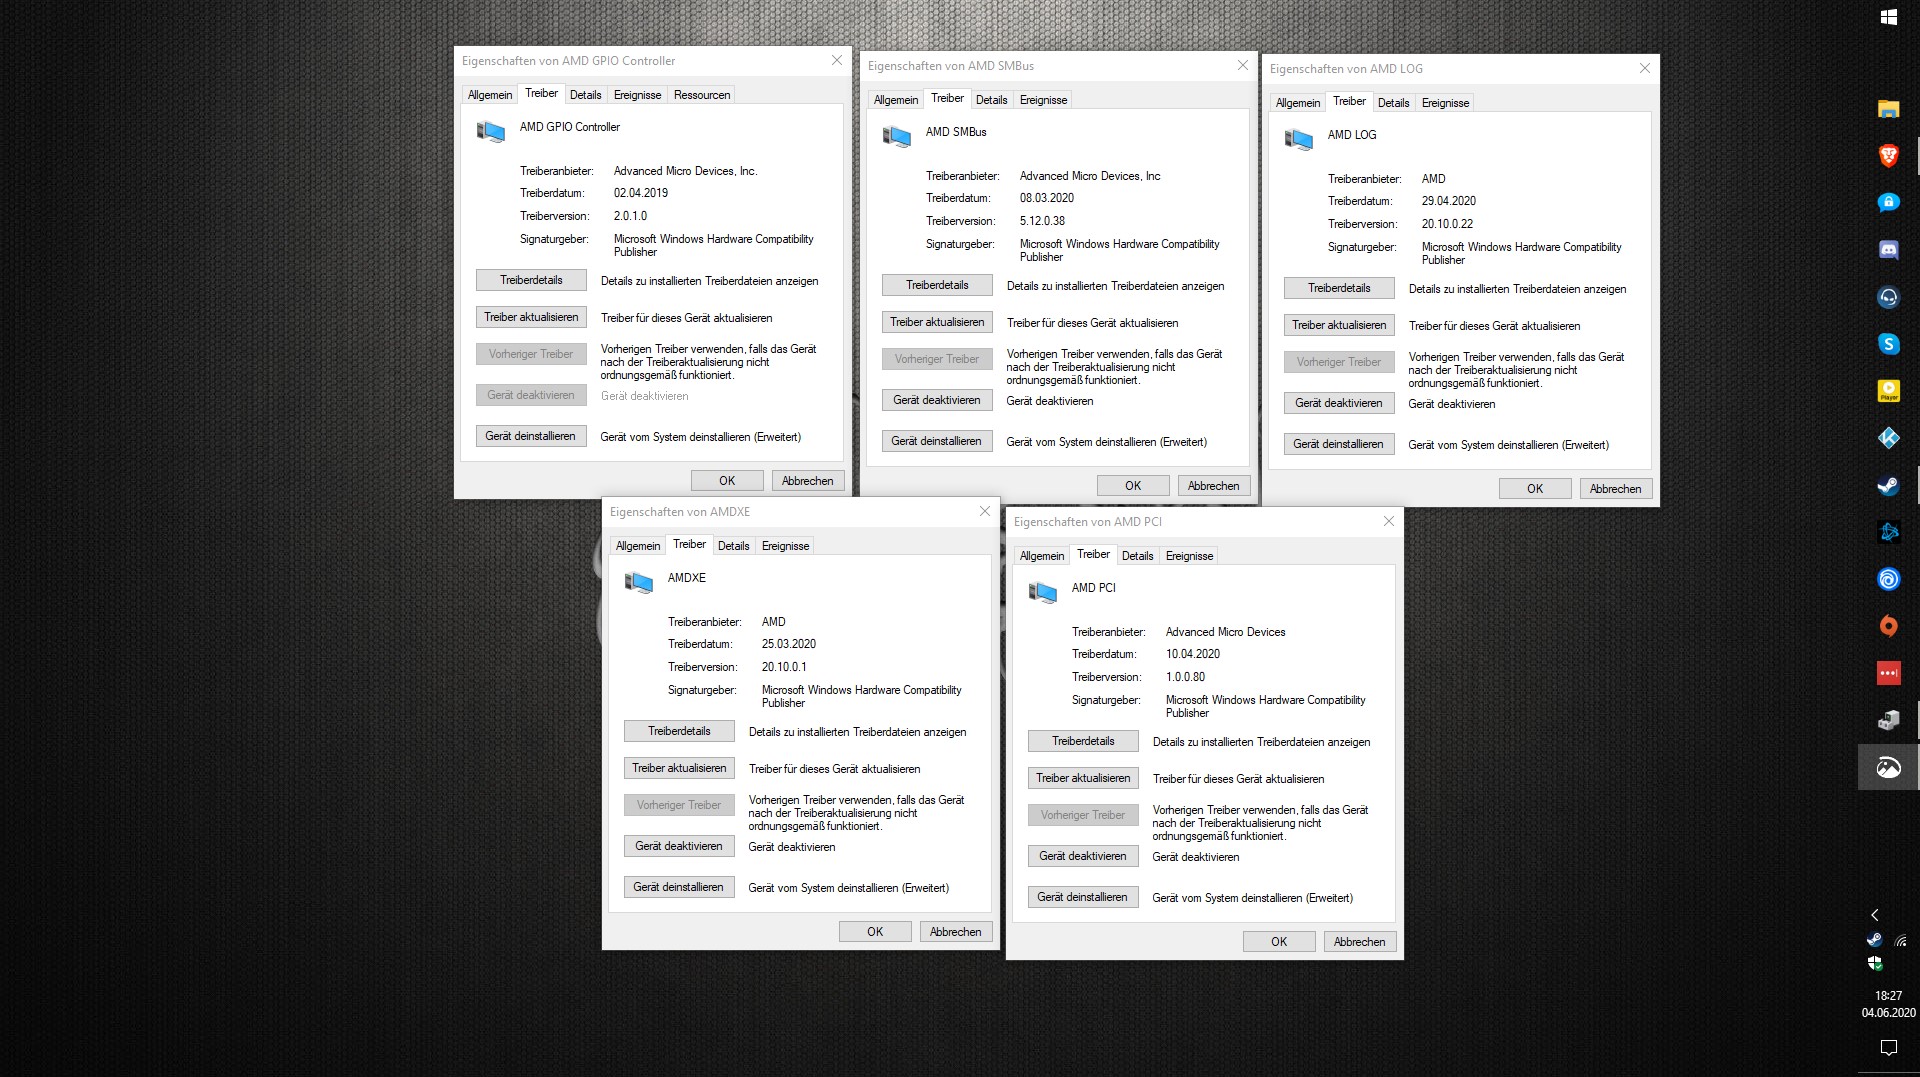
Task: Click driver date 02.04.2019 in GPIO Controller
Action: pyautogui.click(x=641, y=193)
